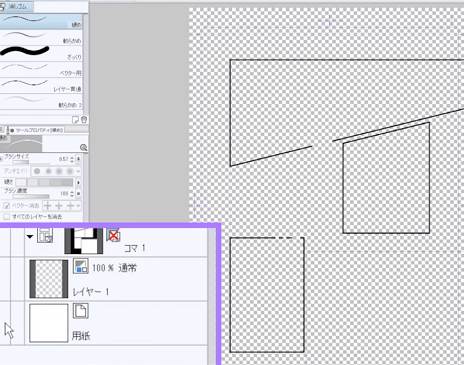Open the anti-aliasing dropdown arrow
The height and width of the screenshot is (365, 464).
point(78,171)
